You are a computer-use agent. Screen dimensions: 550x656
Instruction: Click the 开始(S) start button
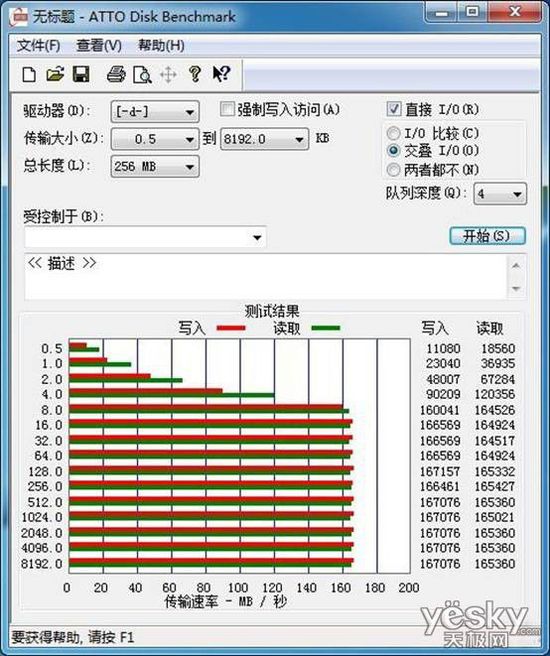[x=487, y=236]
